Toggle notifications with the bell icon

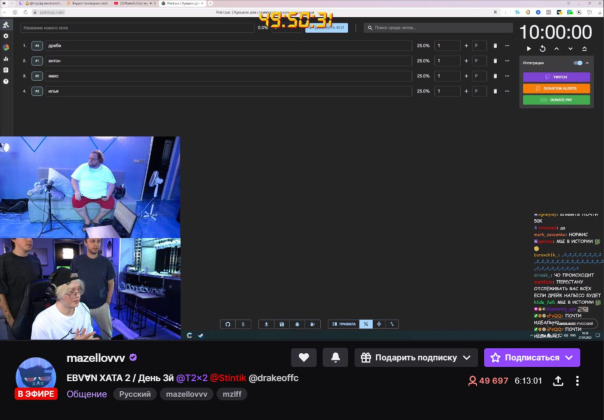335,358
